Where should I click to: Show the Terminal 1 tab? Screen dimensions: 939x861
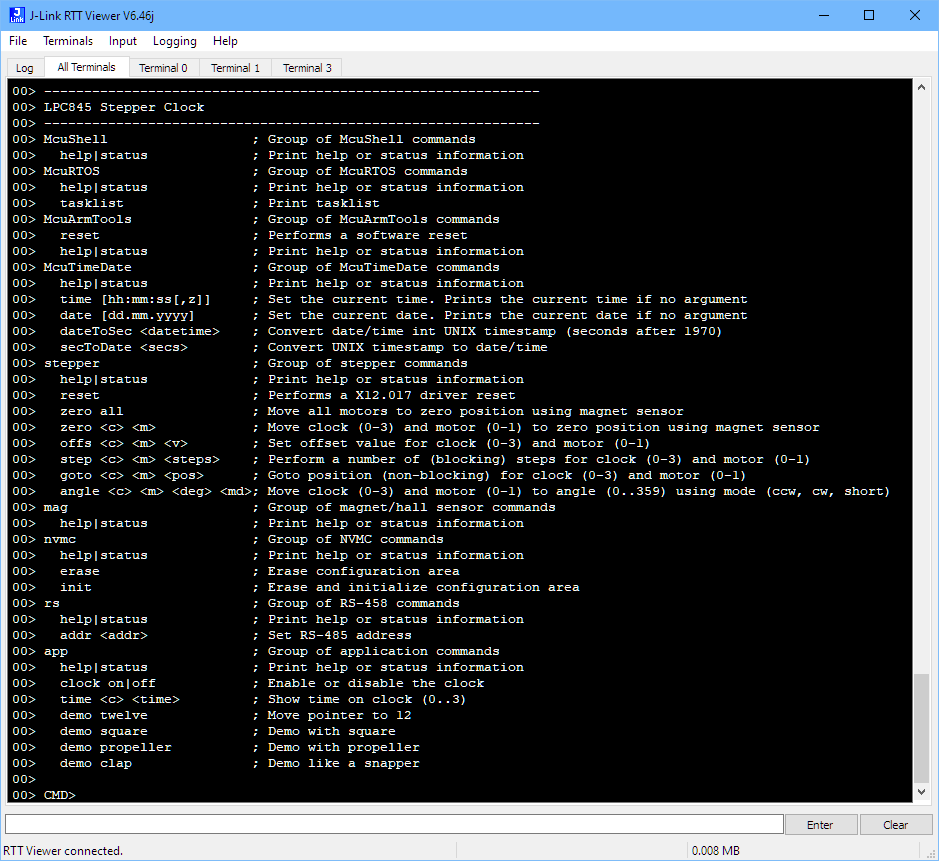point(235,68)
